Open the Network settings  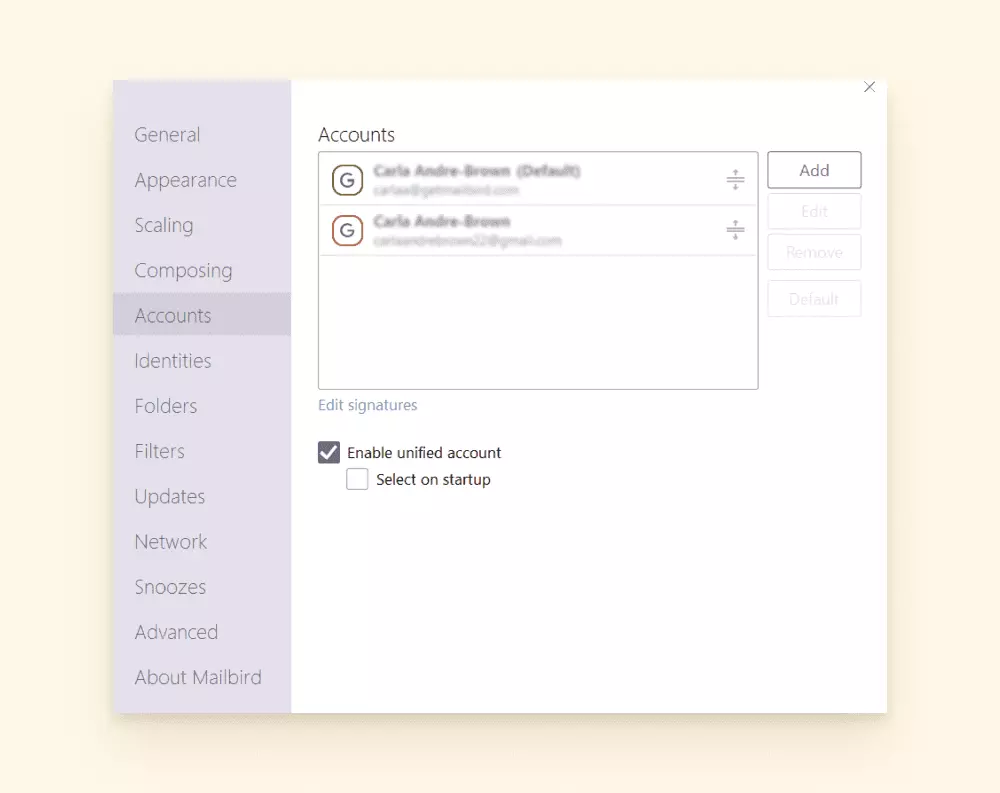(171, 542)
